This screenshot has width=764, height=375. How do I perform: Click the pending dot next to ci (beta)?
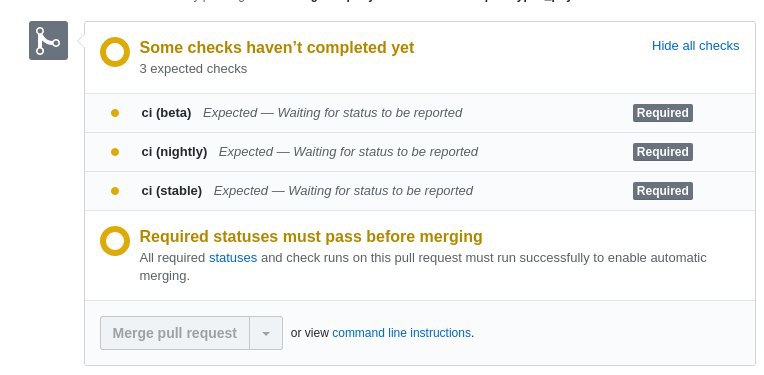(115, 113)
